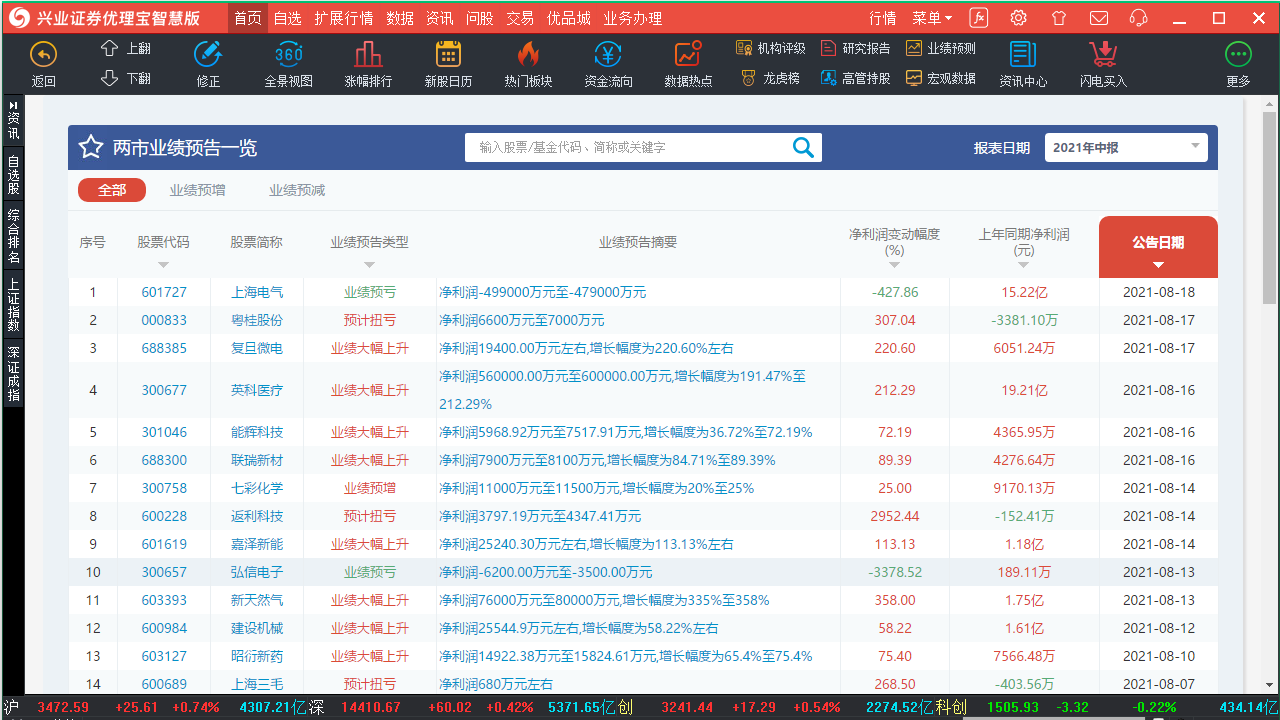
Task: Switch to the 业绩预减 tab
Action: (296, 189)
